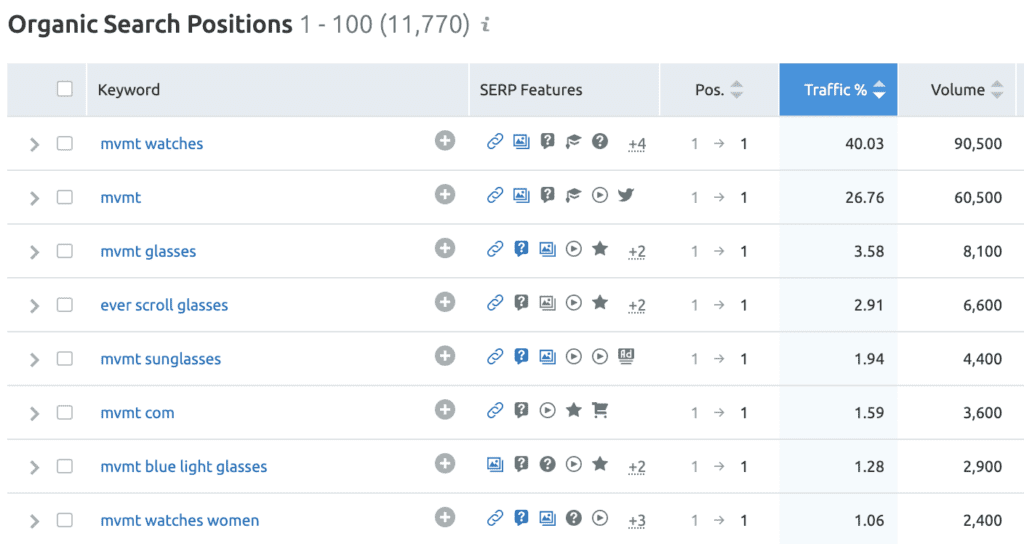Check the mvmt com row checkbox
Screen dimensions: 1024x544
65,412
